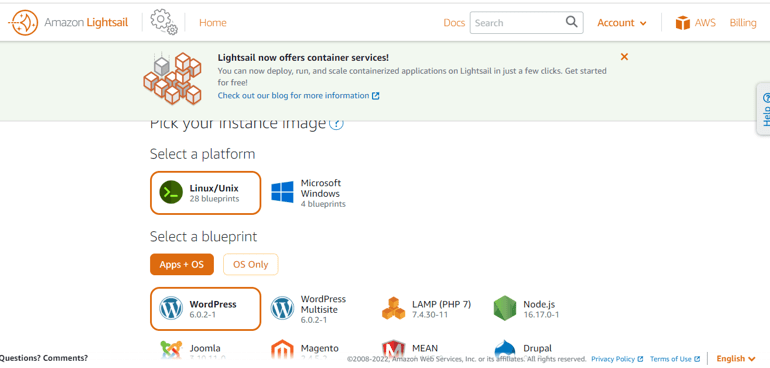Viewport: 770px width, 368px height.
Task: Open the settings gears icon in header
Action: point(164,22)
